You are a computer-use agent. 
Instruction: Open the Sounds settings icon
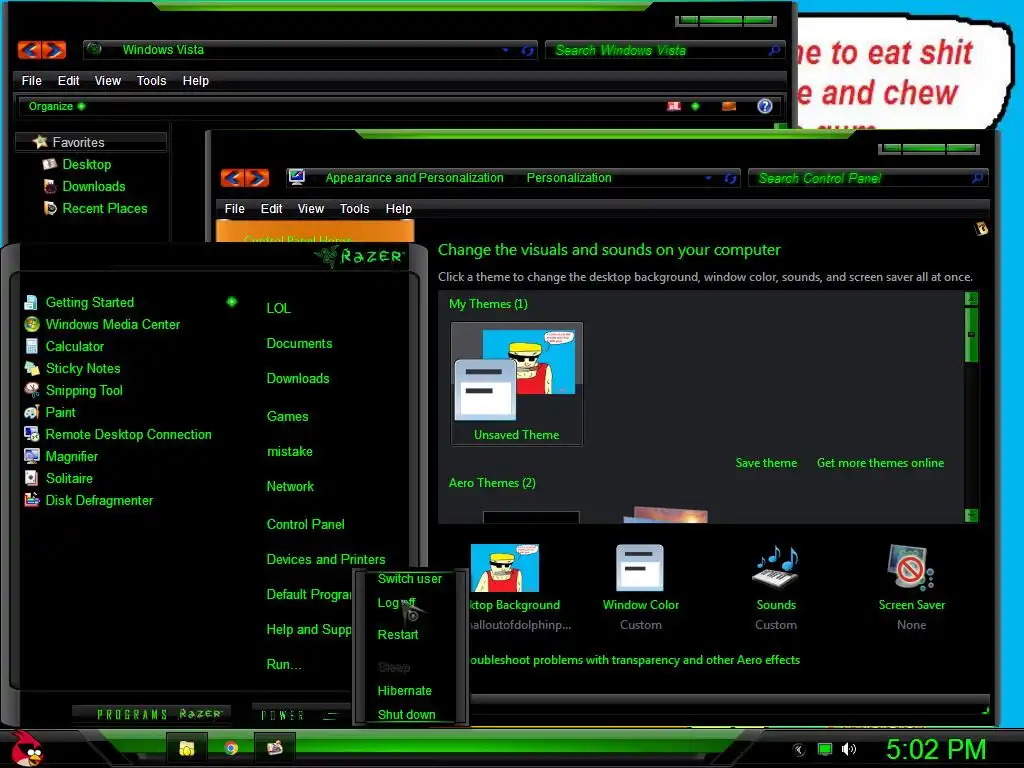[x=776, y=568]
